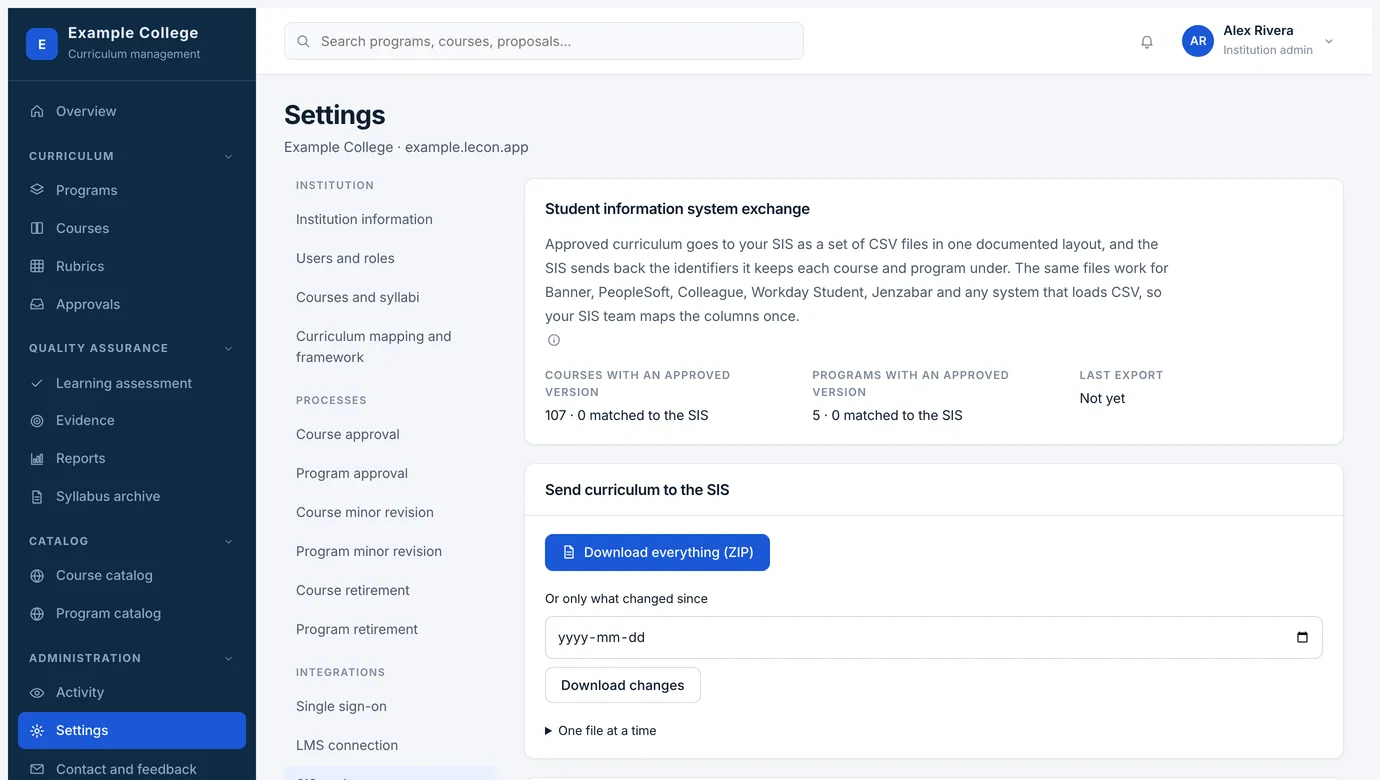Click the Overview home icon
The height and width of the screenshot is (780, 1380).
37,111
